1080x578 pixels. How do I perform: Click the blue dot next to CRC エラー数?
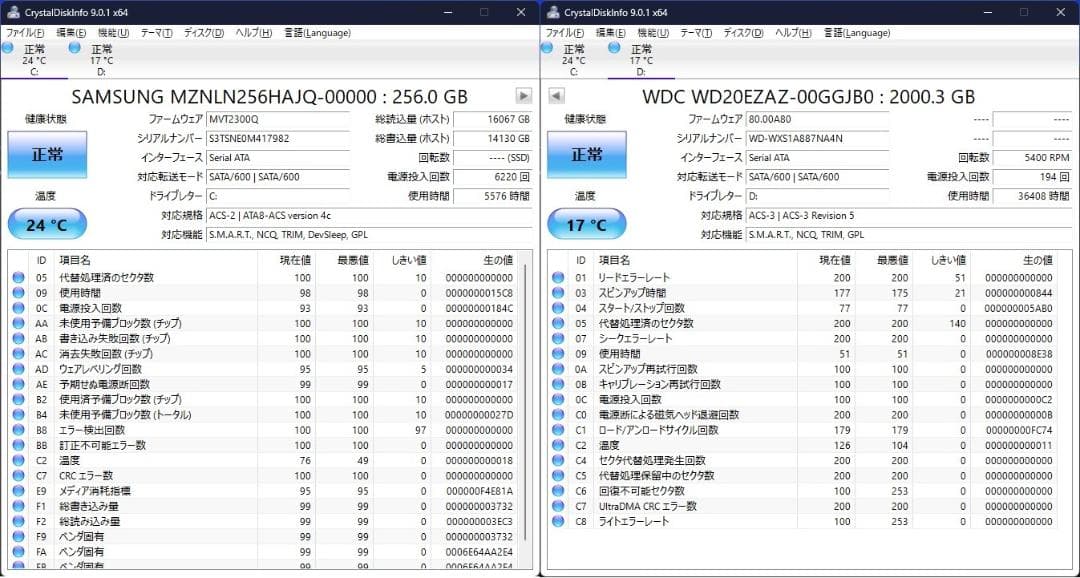[x=16, y=476]
